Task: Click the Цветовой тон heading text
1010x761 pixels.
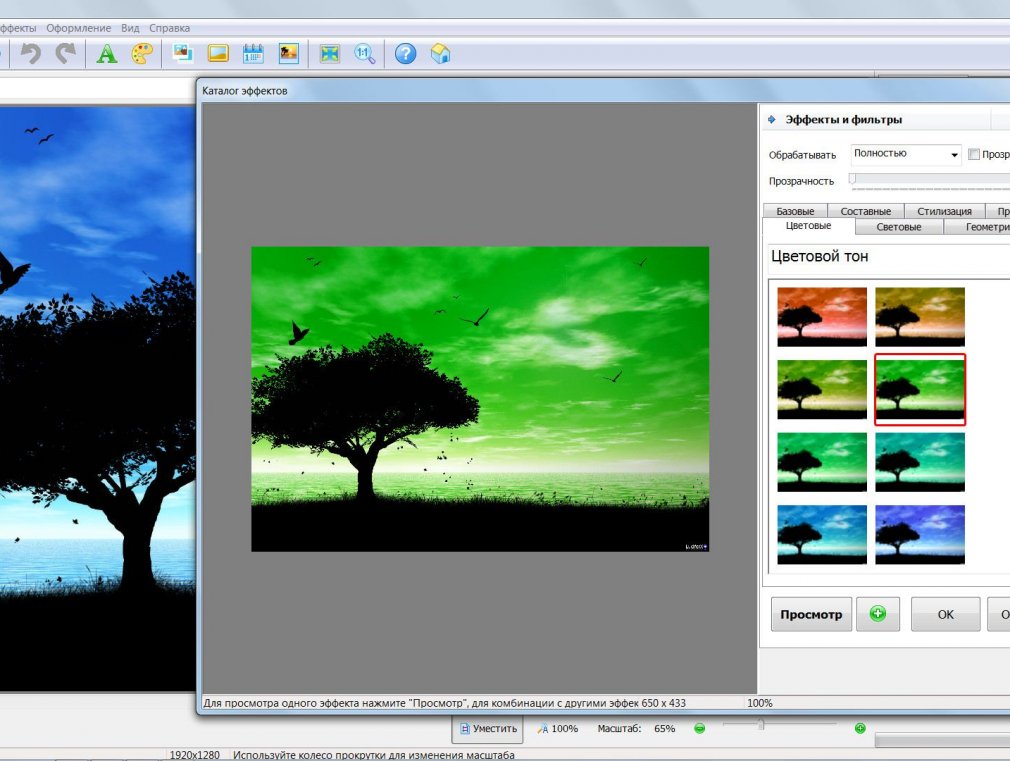Action: pos(819,256)
